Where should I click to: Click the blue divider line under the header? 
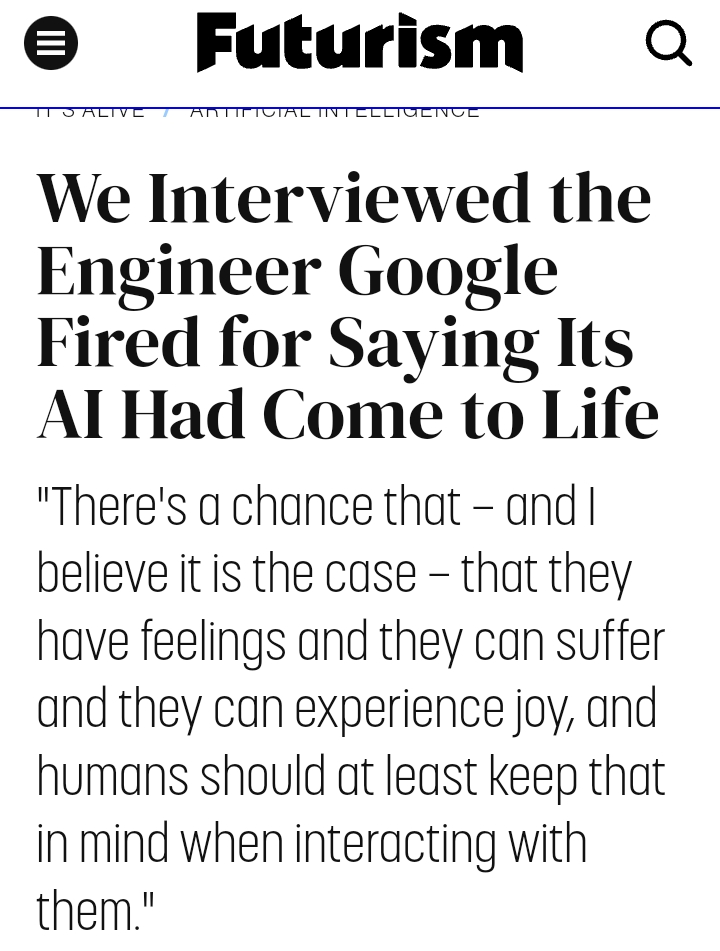coord(360,107)
